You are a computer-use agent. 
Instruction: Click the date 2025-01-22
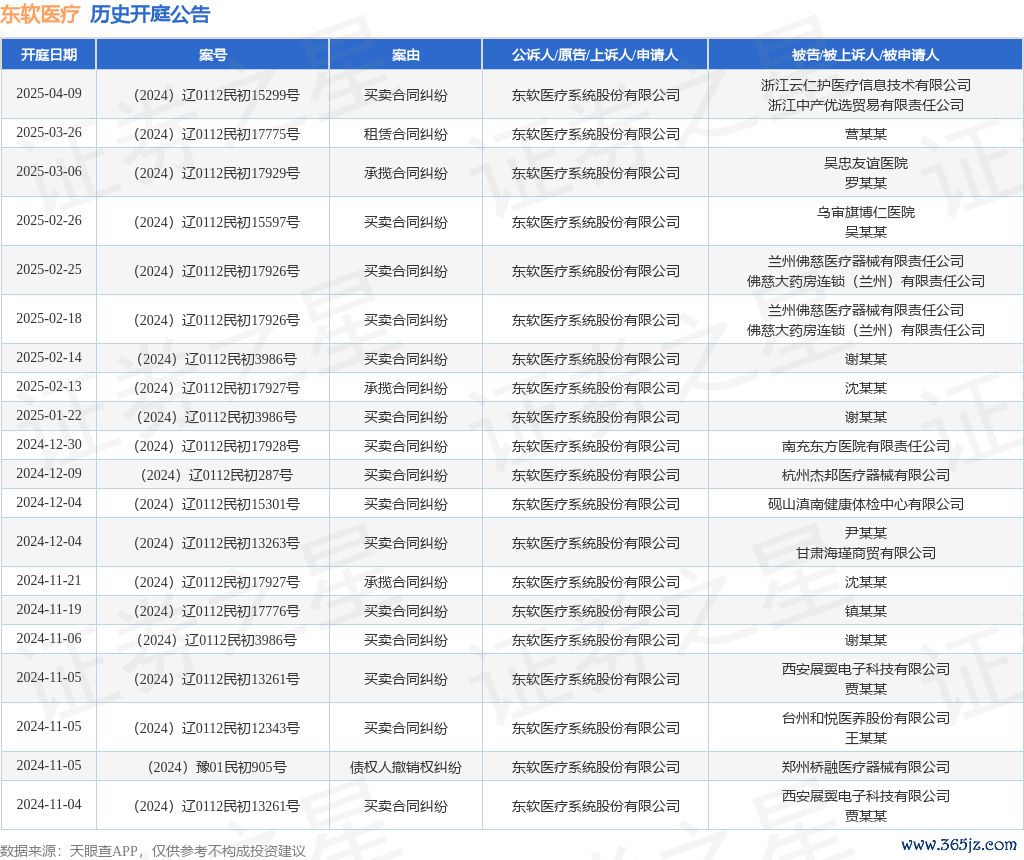coord(49,415)
